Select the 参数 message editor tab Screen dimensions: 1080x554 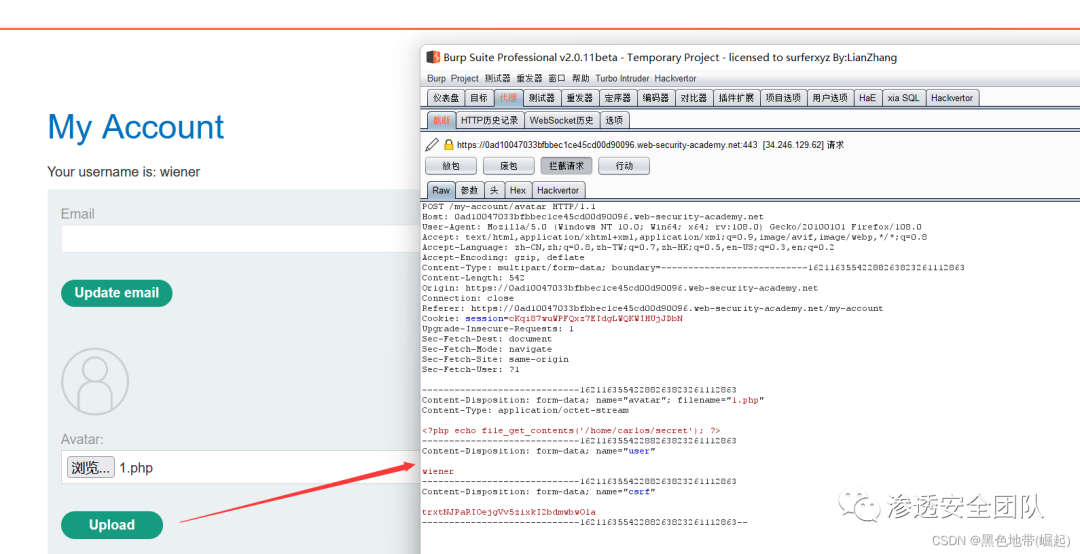pos(470,190)
